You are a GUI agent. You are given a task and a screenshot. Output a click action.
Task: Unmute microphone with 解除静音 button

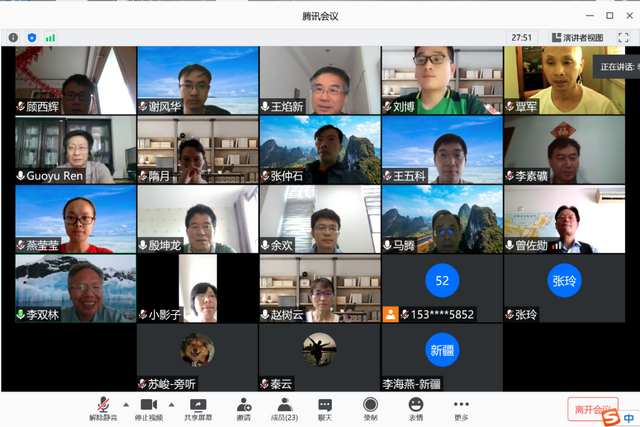pos(103,408)
